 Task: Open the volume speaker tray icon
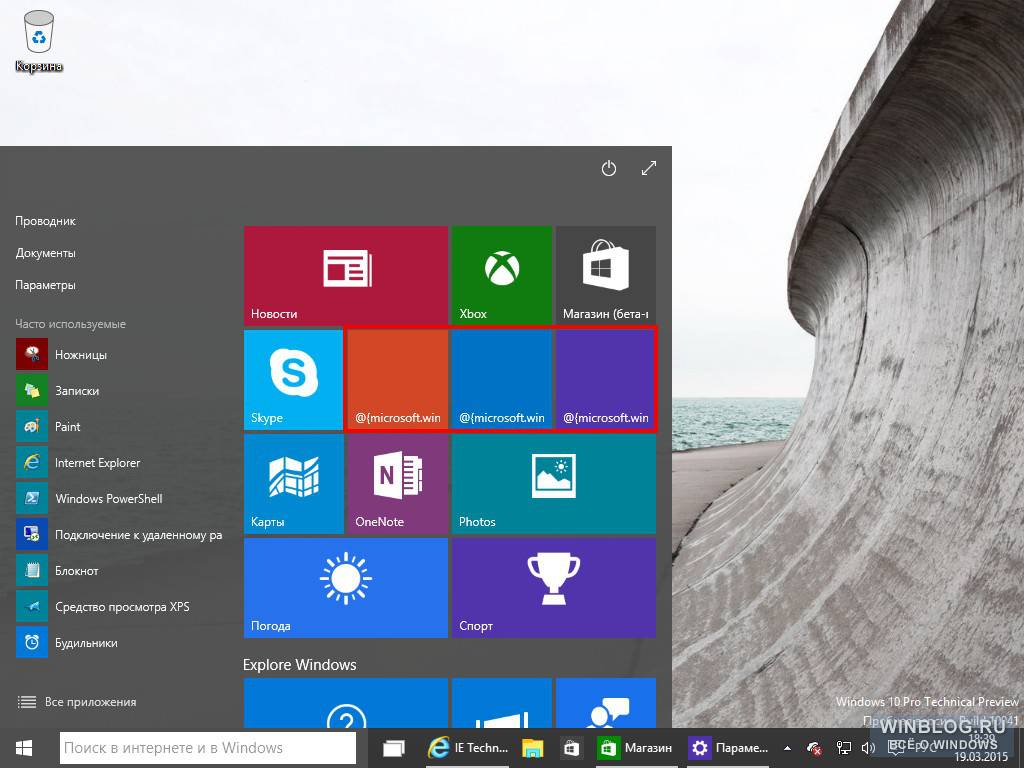(x=868, y=748)
